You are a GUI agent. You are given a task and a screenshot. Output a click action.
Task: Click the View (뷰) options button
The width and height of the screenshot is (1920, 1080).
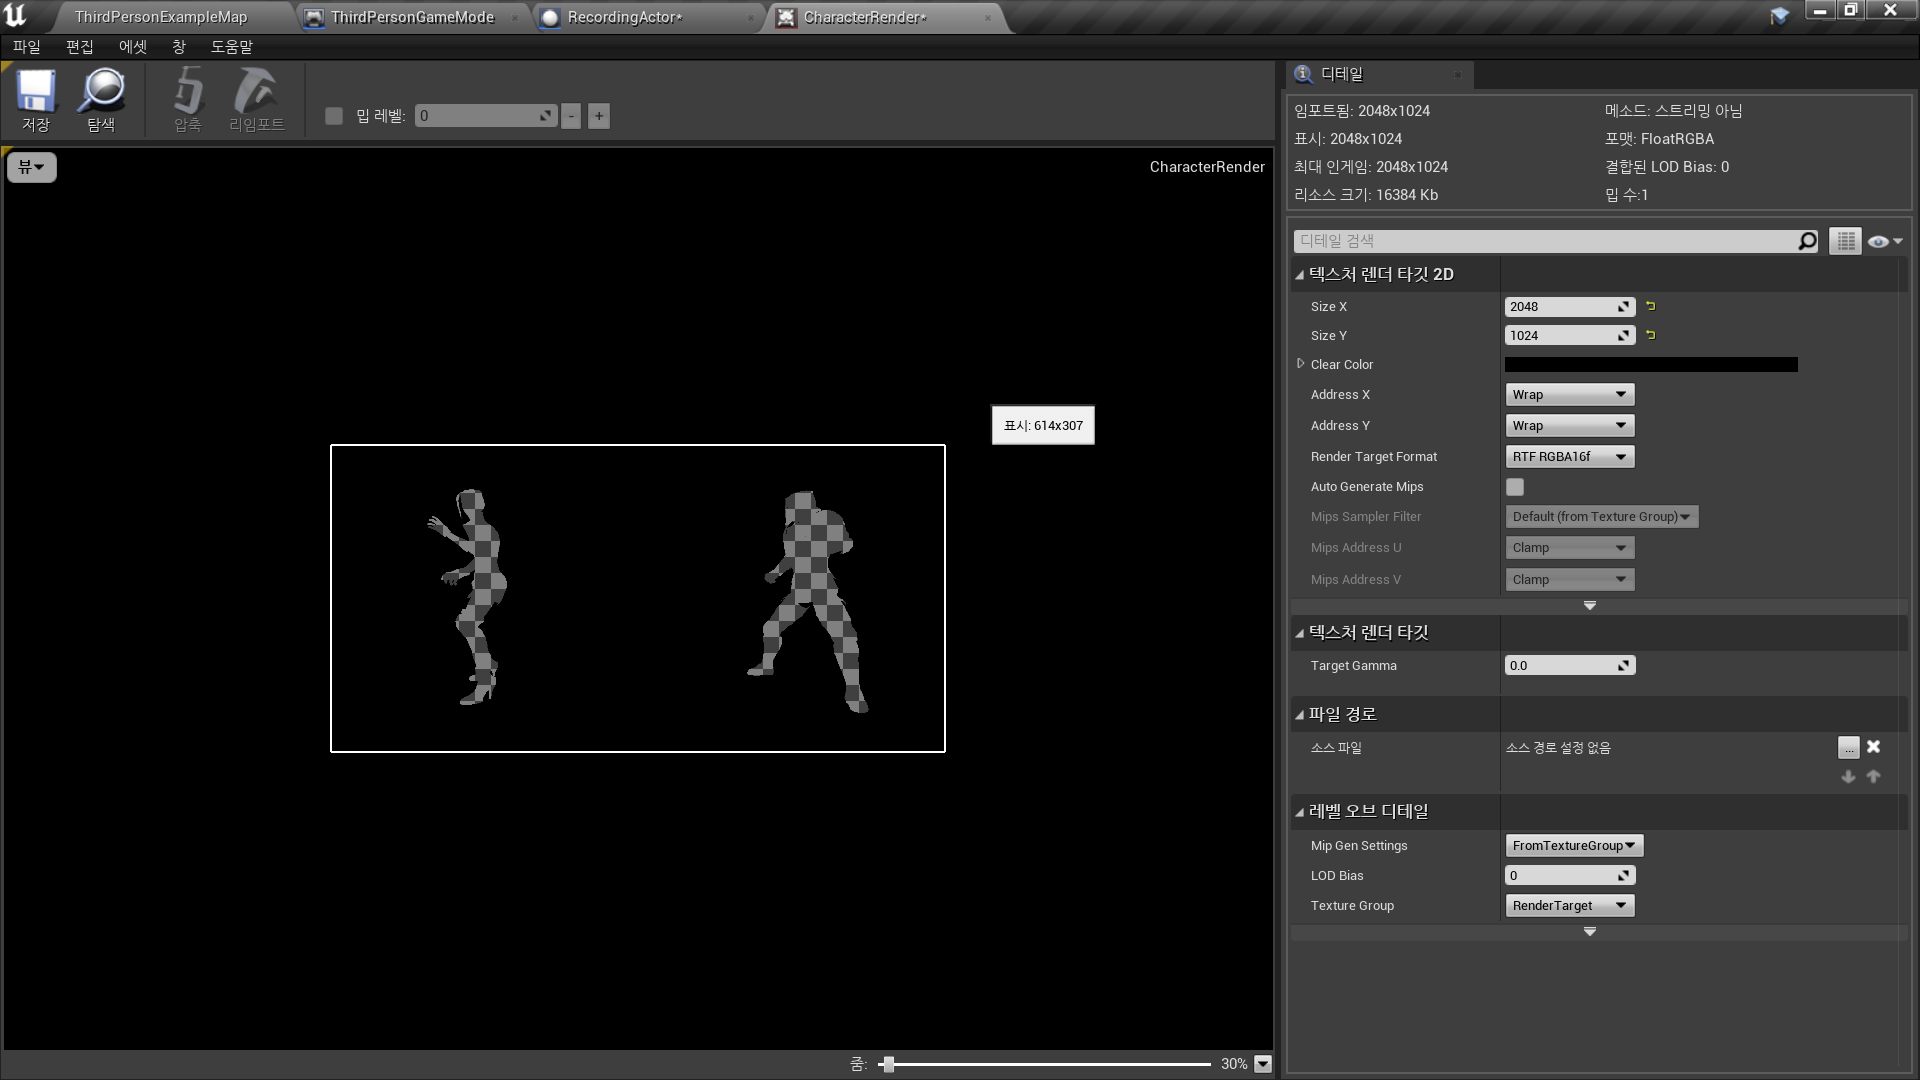pyautogui.click(x=32, y=167)
